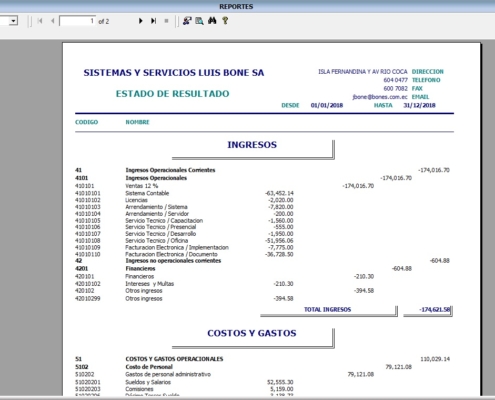This screenshot has width=495, height=400.
Task: Click the question mark help icon
Action: pos(225,21)
